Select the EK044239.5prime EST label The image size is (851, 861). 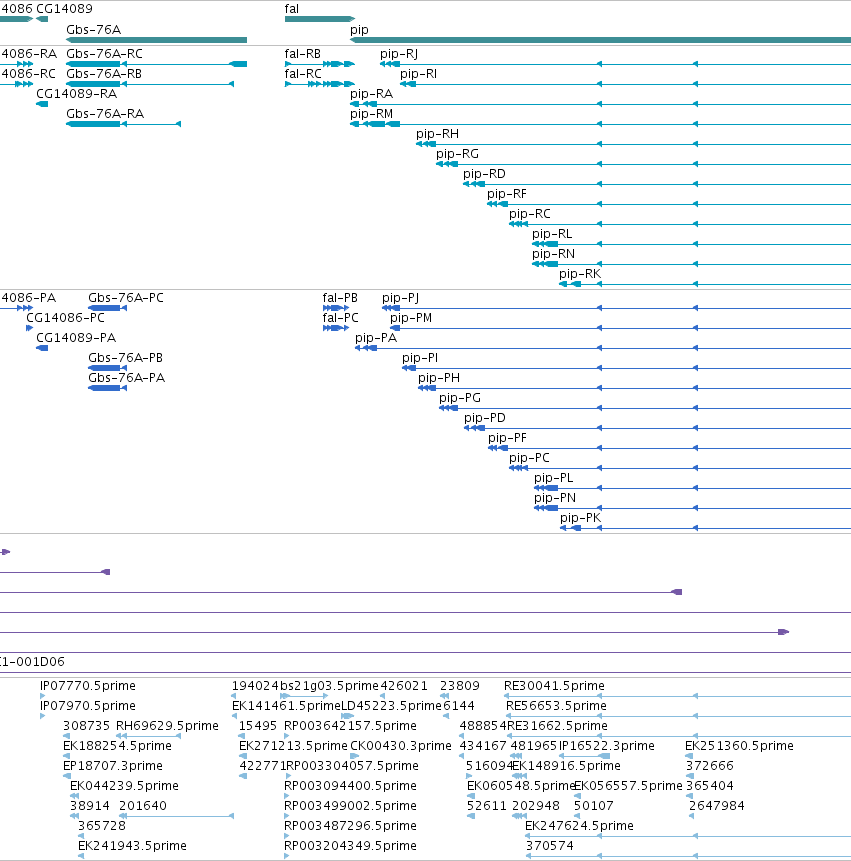[124, 786]
